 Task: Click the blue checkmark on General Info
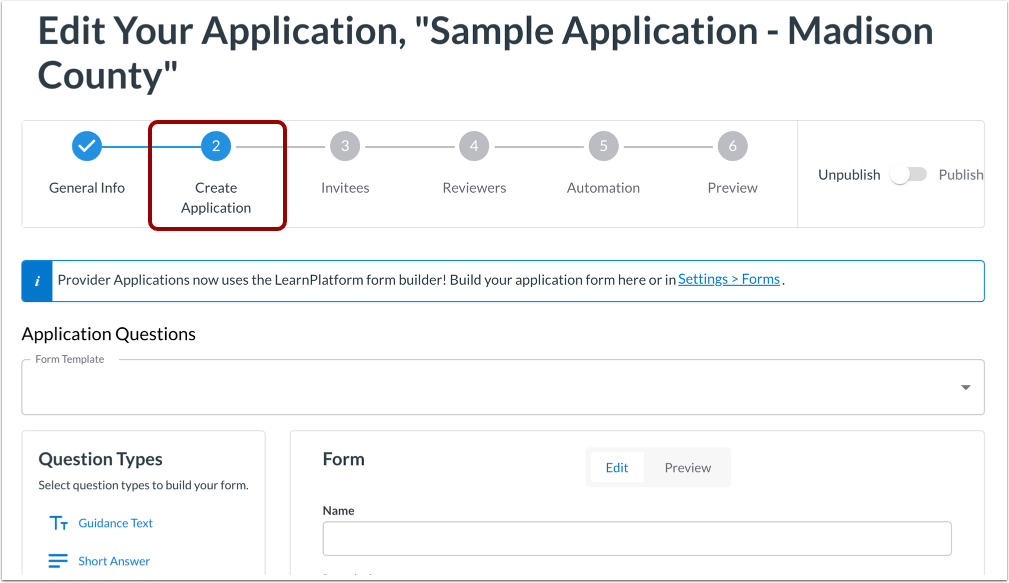(x=87, y=145)
